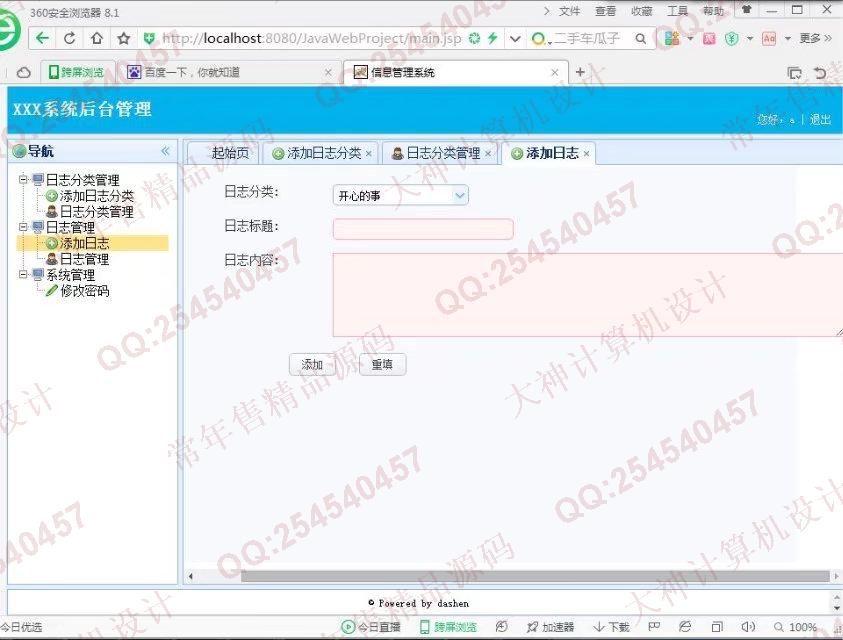The width and height of the screenshot is (843, 640).
Task: Click the 退出 logout link
Action: [x=820, y=119]
